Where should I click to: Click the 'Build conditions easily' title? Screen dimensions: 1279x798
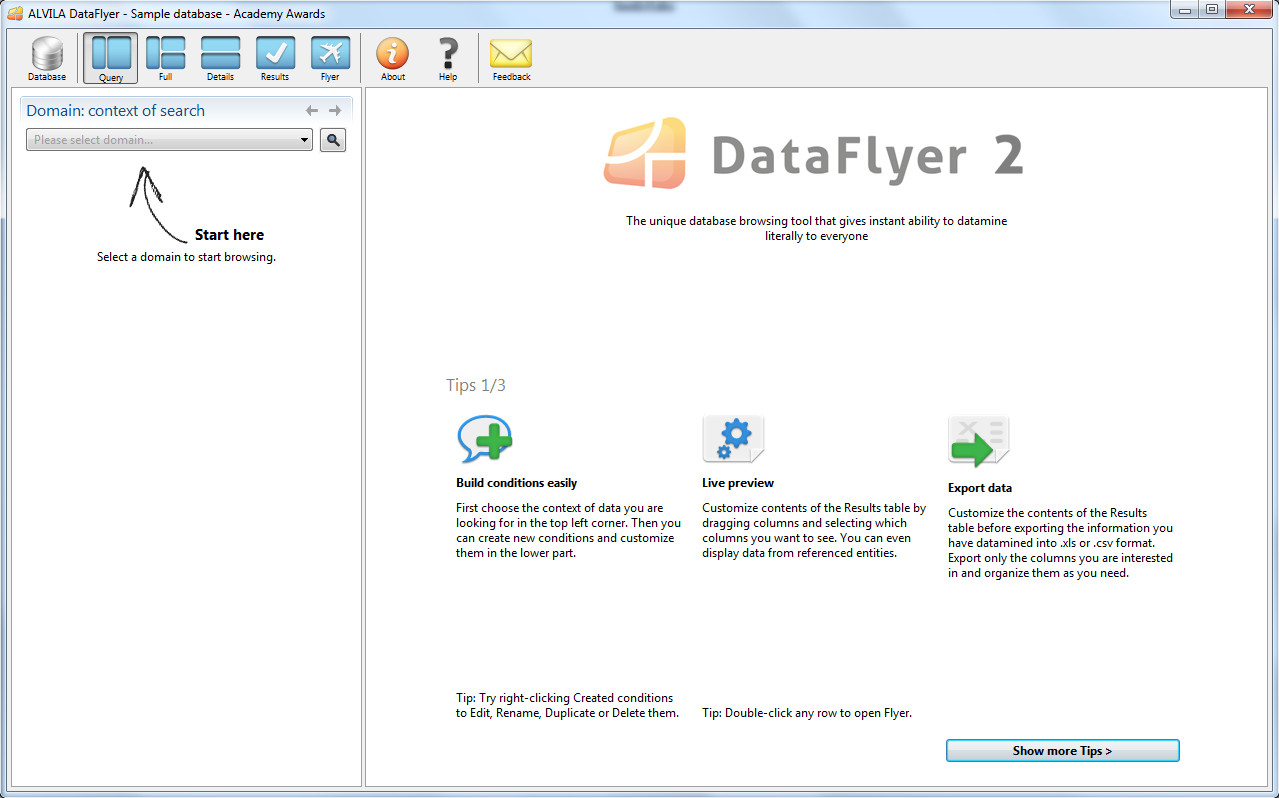click(516, 483)
